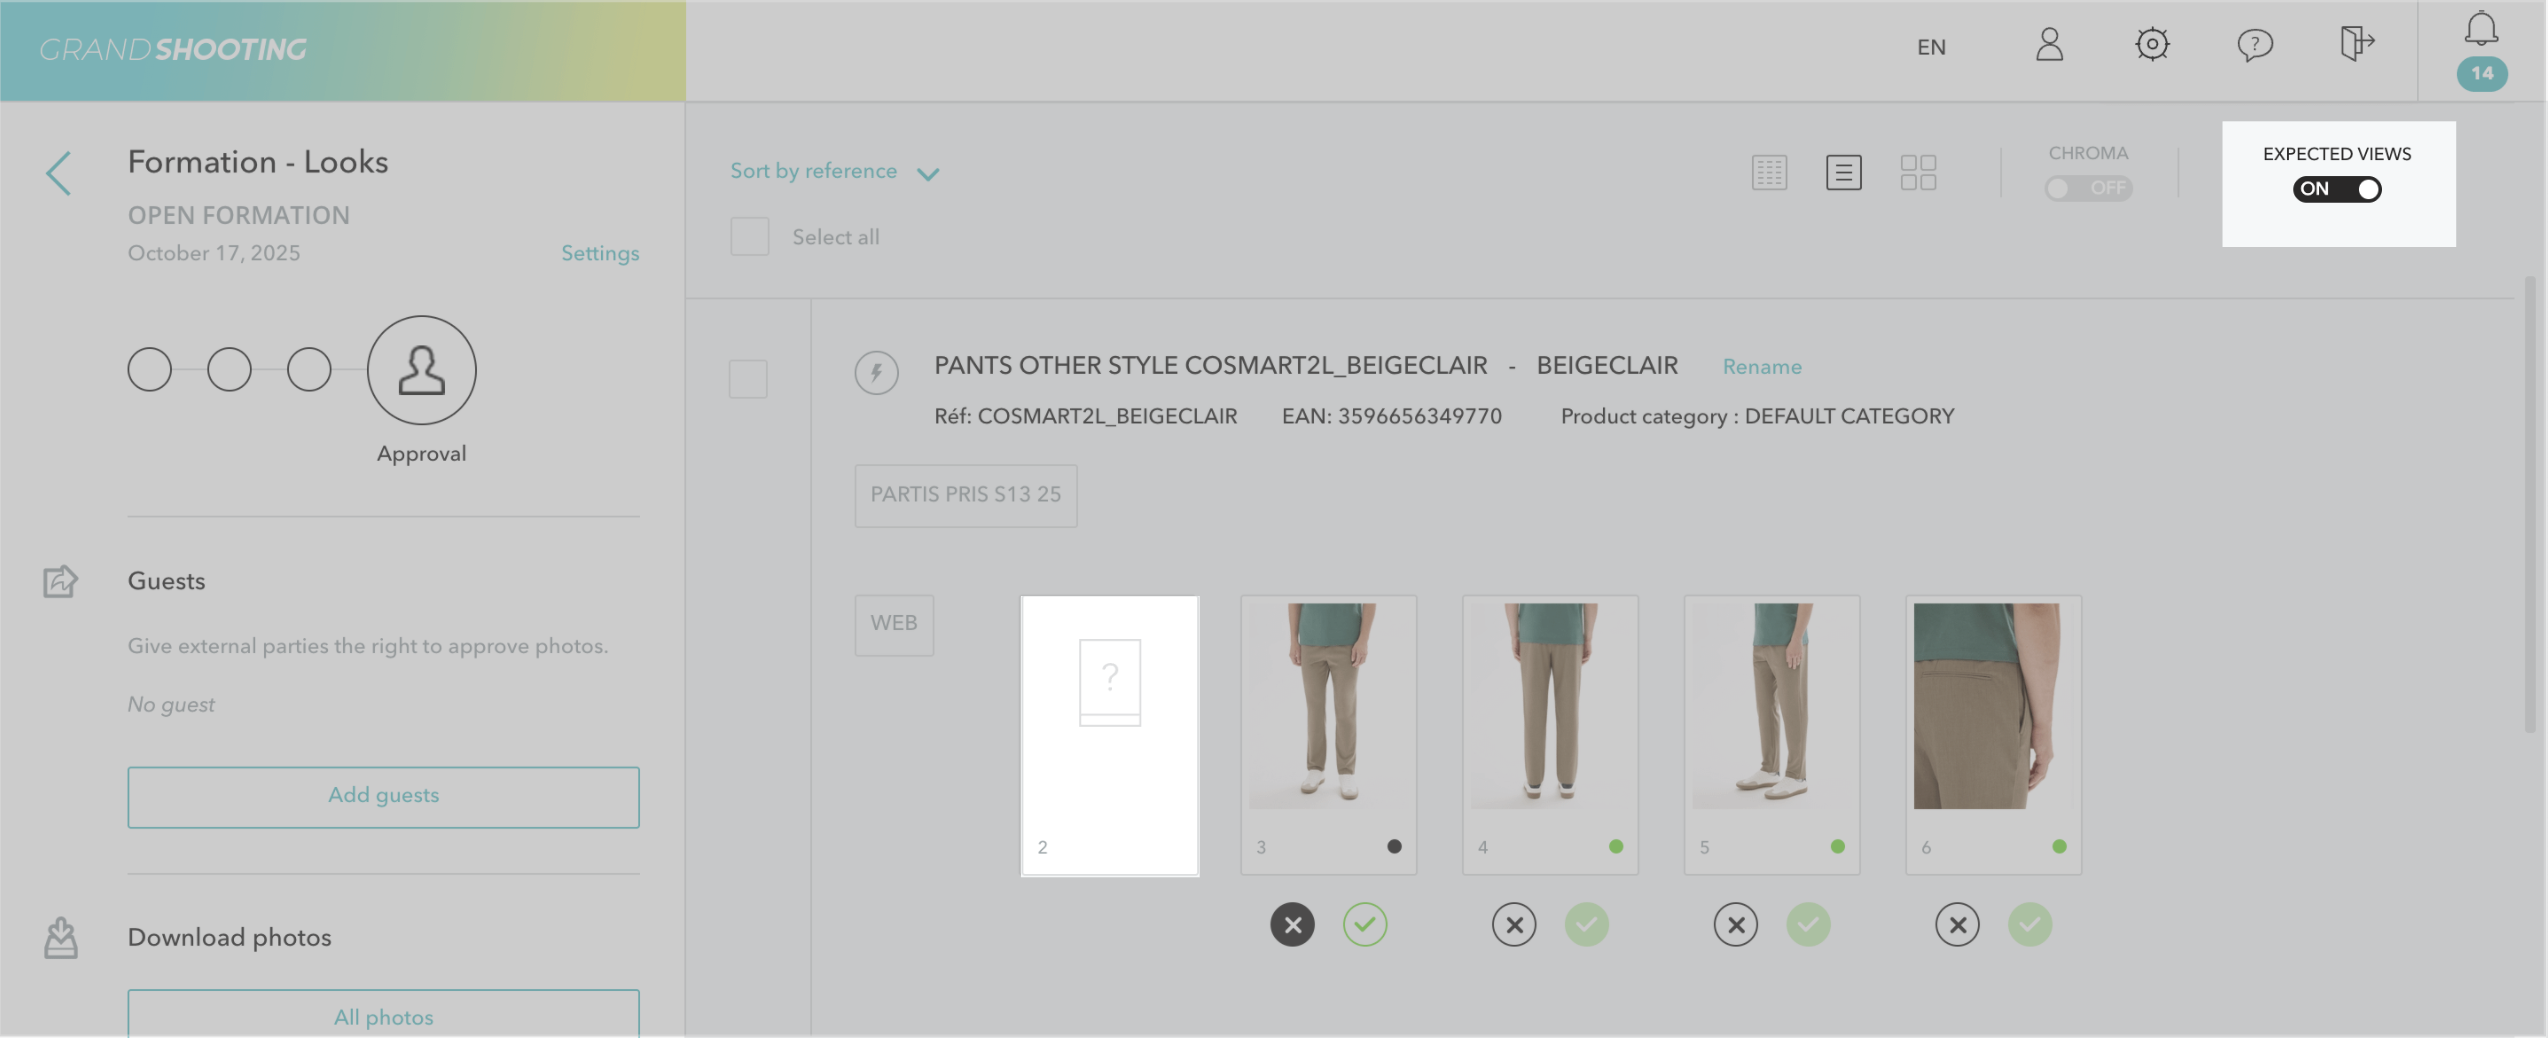Open pants photo thumbnail number 4
Screen dimensions: 2548x1038
(1550, 735)
